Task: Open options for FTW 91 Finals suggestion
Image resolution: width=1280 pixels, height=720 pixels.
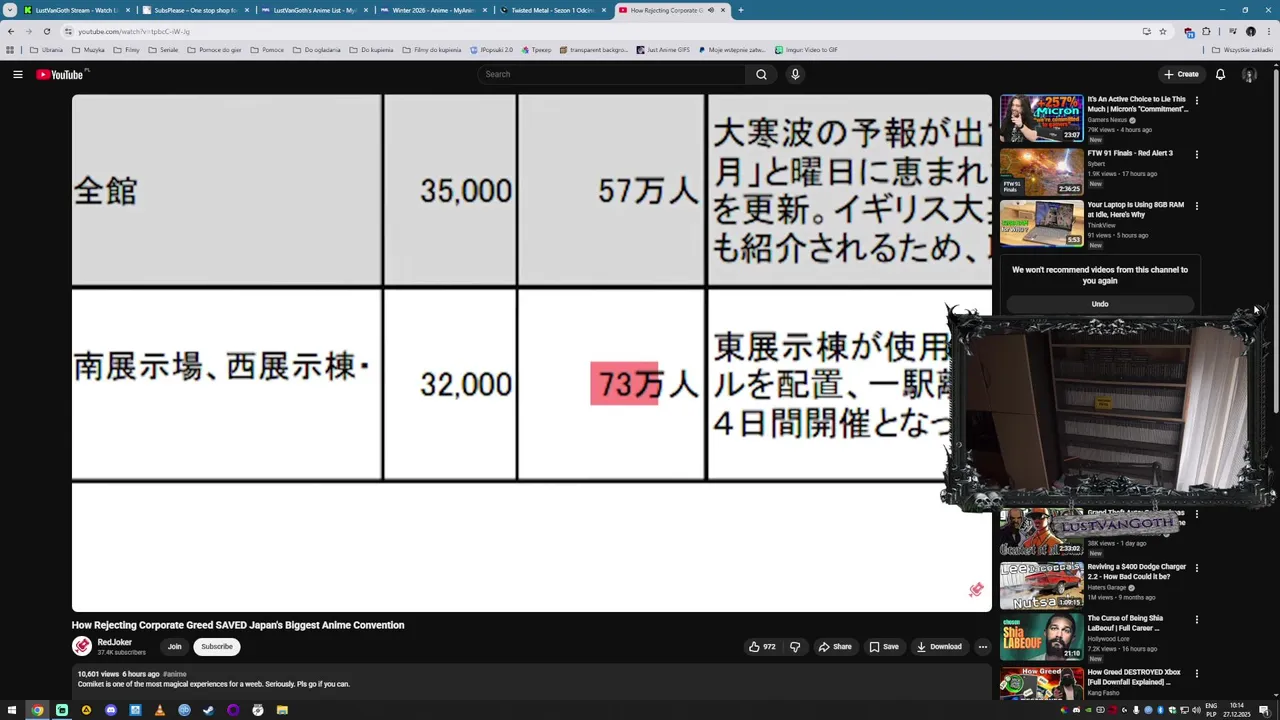Action: 1196,154
